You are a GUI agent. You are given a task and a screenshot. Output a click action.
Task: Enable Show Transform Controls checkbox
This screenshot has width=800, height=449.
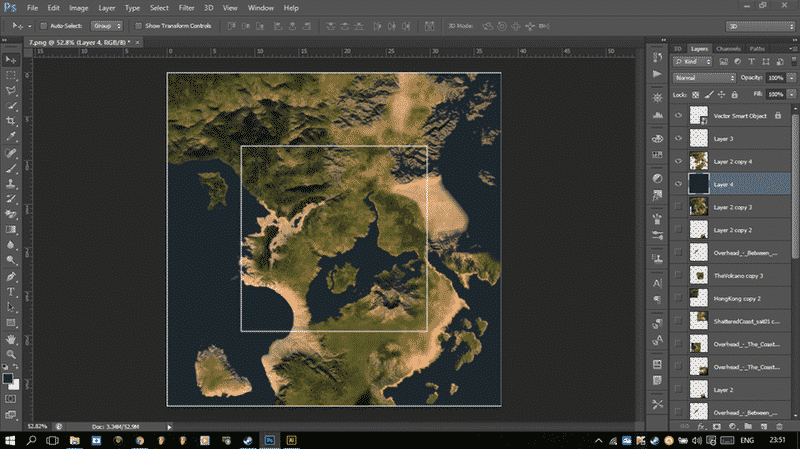click(x=139, y=25)
